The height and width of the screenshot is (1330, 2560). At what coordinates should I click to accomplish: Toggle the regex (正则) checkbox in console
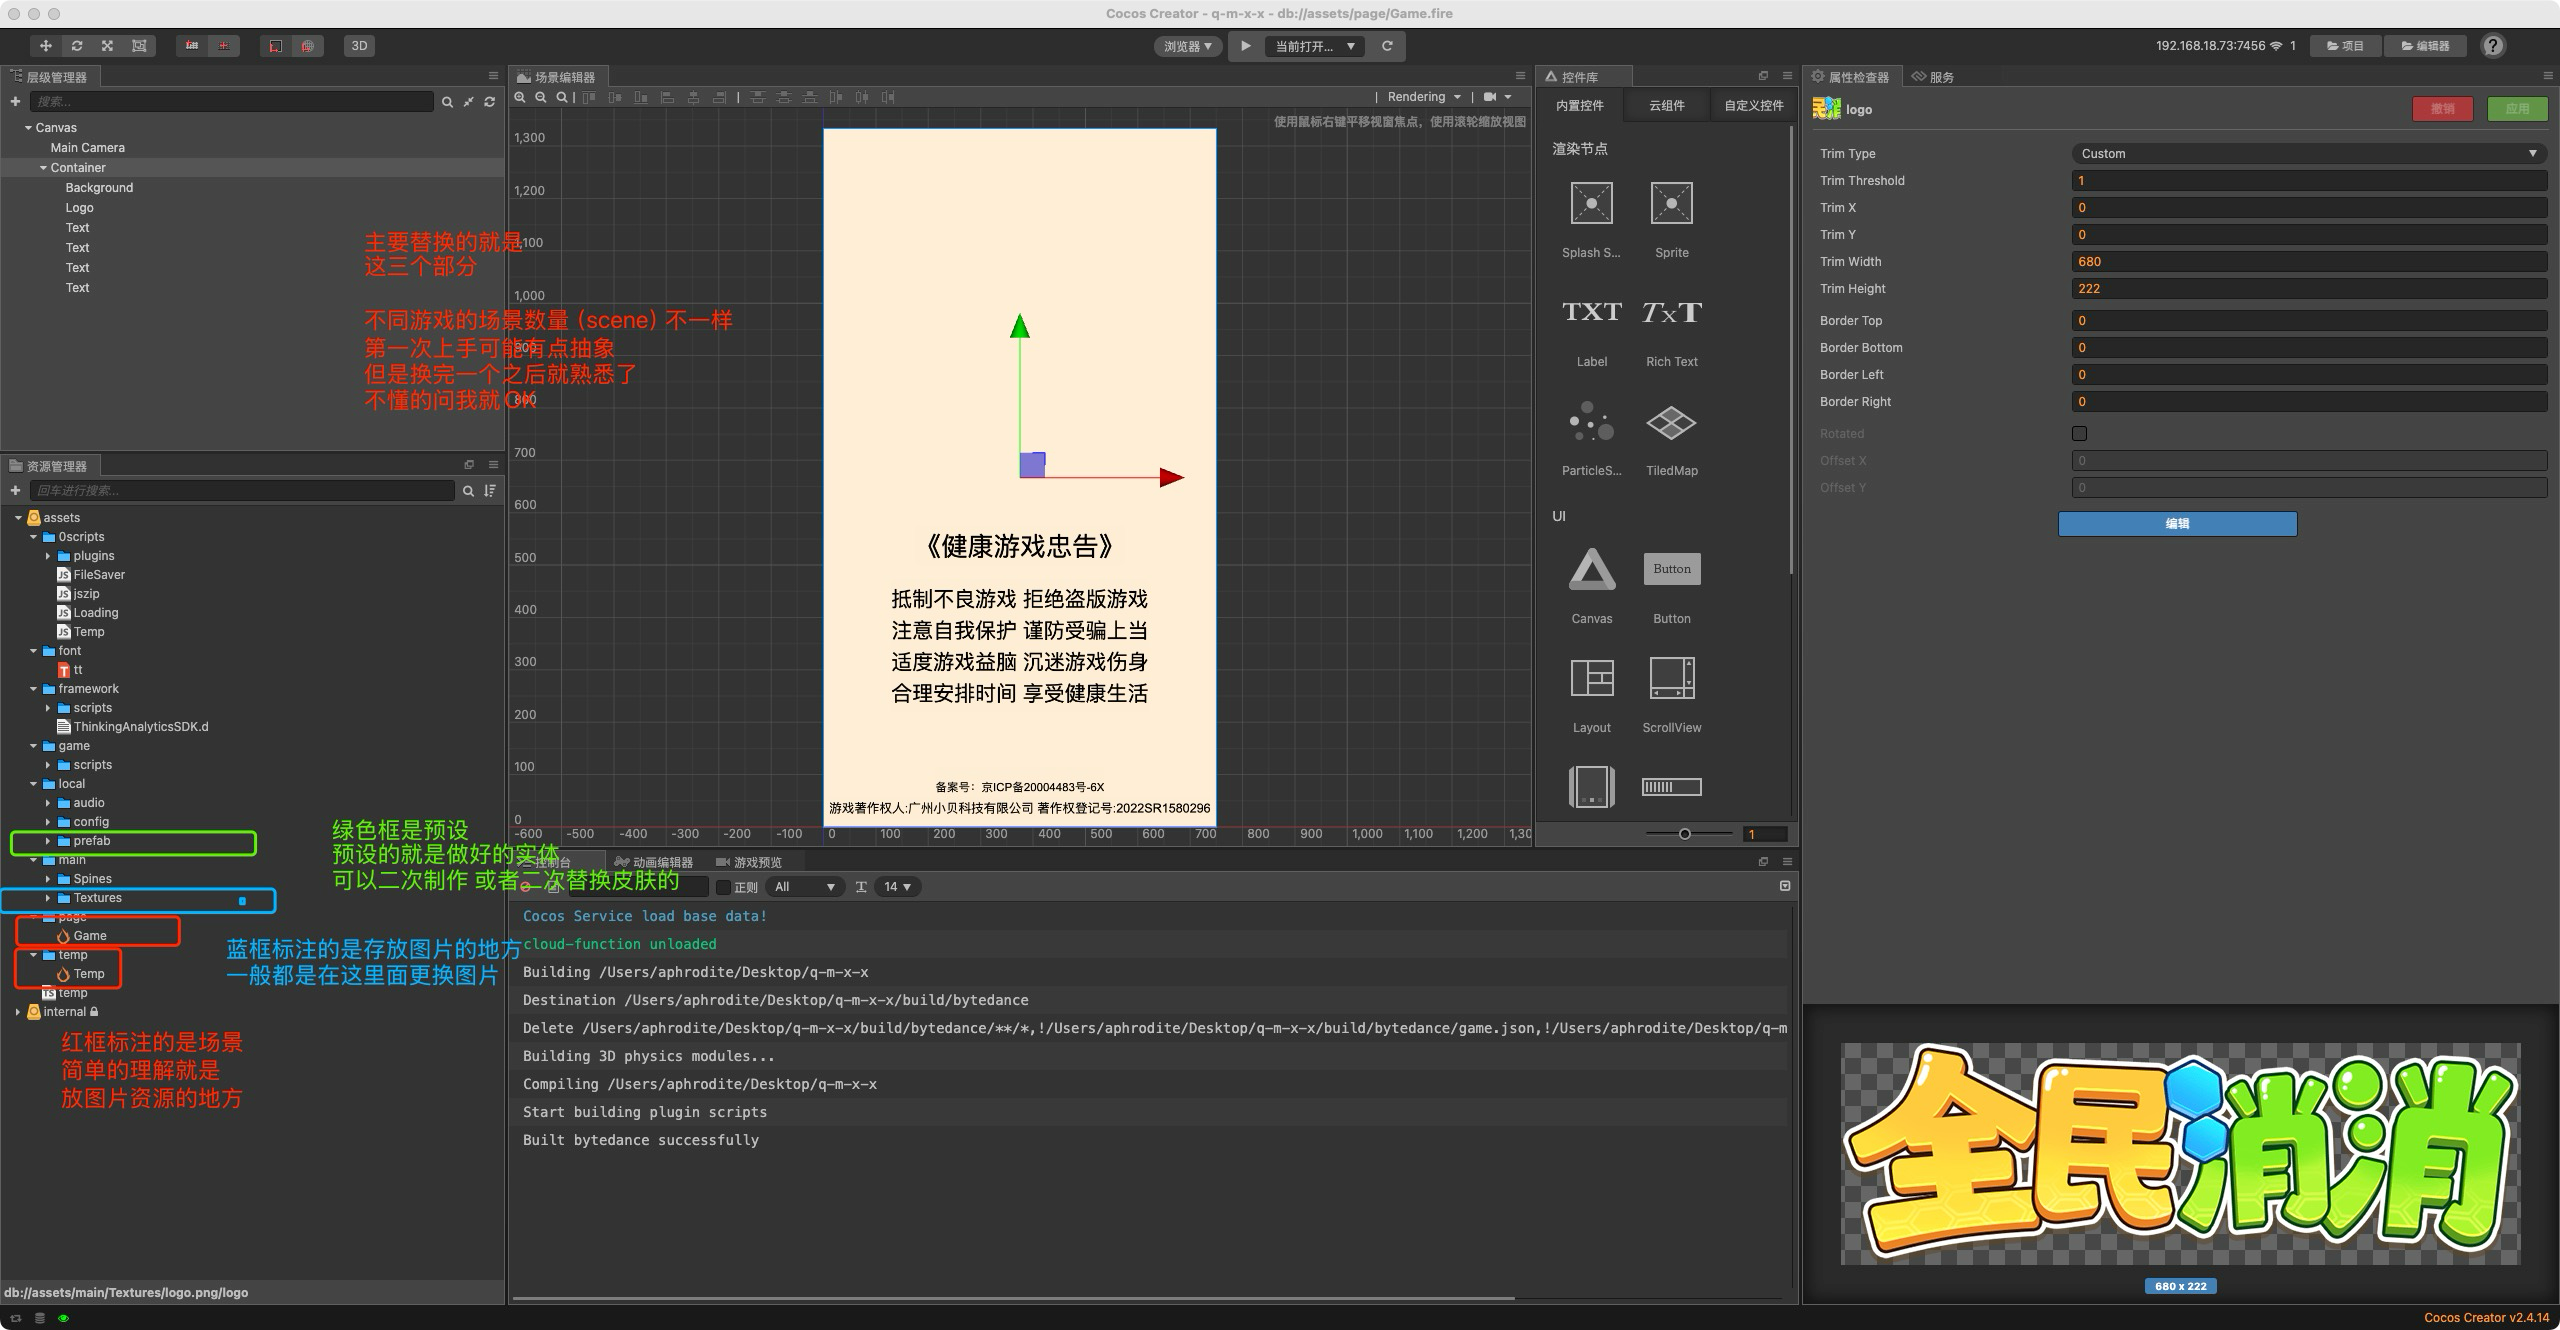[723, 887]
